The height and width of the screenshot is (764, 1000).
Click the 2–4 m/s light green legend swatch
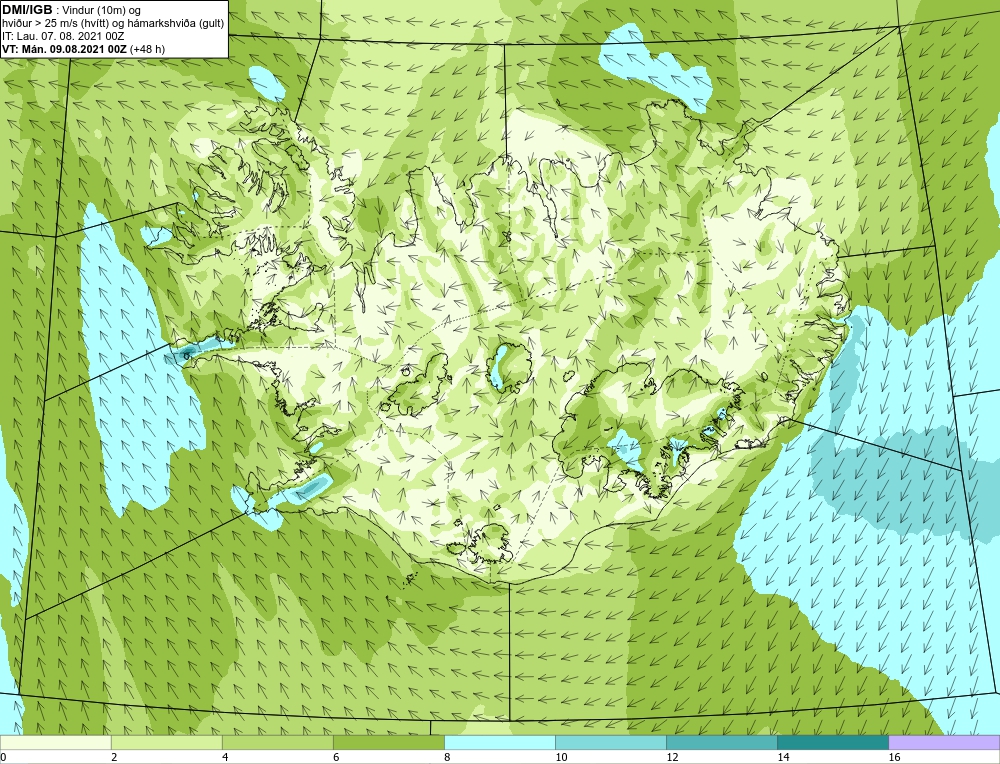tap(166, 742)
